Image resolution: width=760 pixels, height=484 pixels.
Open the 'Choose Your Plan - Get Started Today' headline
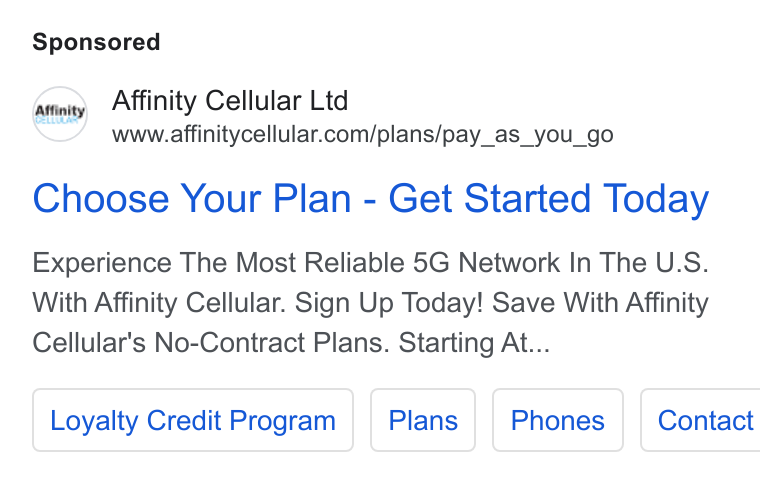coord(371,199)
